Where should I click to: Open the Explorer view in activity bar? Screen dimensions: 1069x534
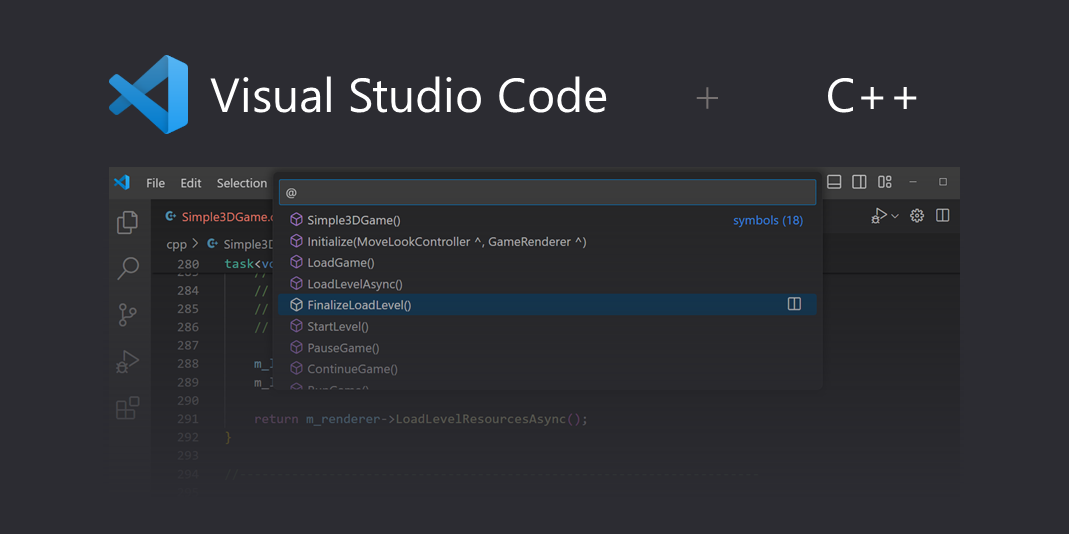tap(127, 222)
